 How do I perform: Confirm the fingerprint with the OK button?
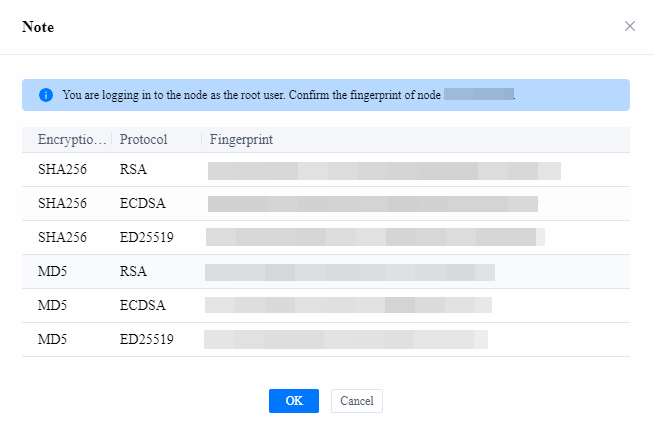(x=294, y=401)
